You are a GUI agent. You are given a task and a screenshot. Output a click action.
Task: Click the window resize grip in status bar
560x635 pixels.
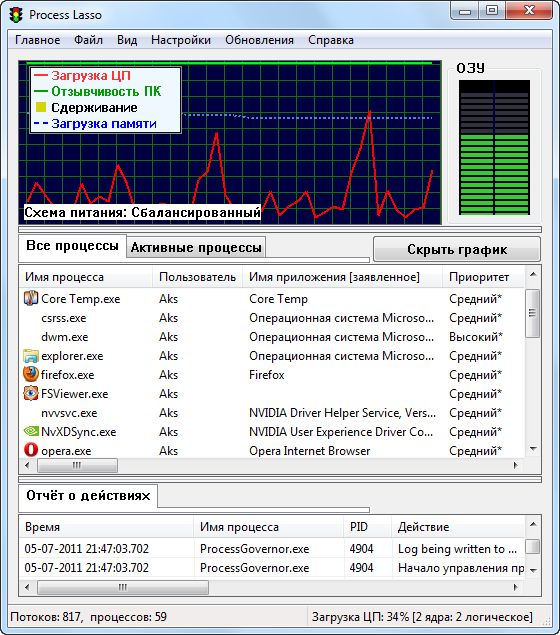547,621
